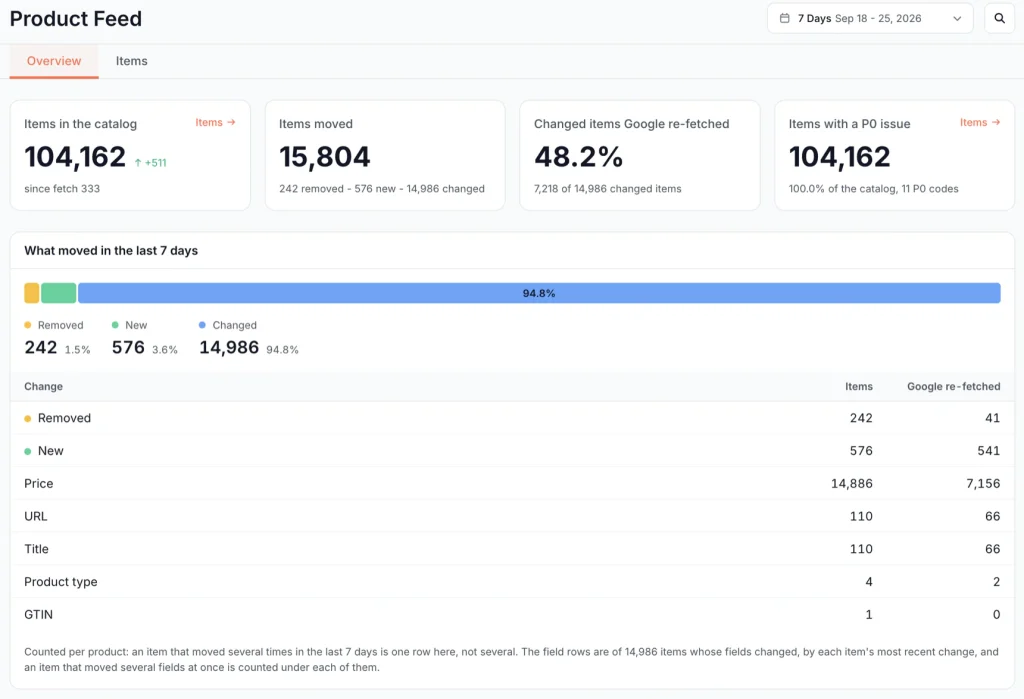
Task: Click the Google re-fetched column header
Action: [953, 386]
